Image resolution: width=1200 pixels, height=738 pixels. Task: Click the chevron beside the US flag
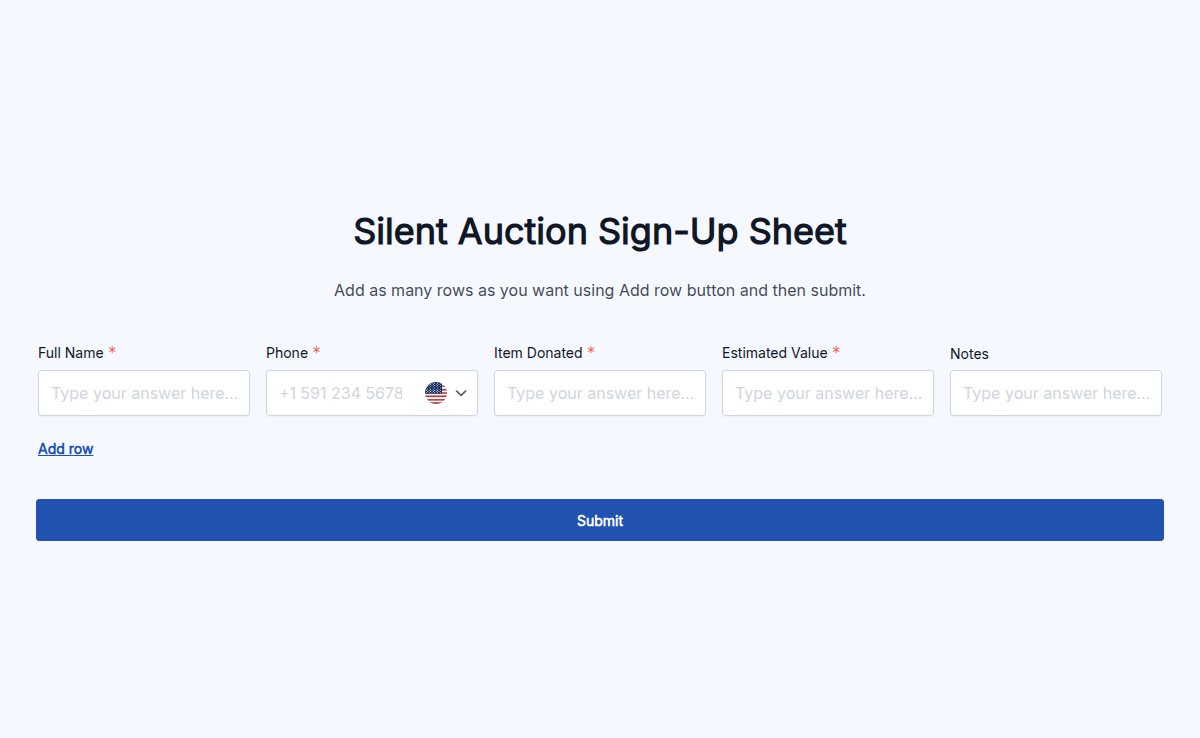[461, 392]
